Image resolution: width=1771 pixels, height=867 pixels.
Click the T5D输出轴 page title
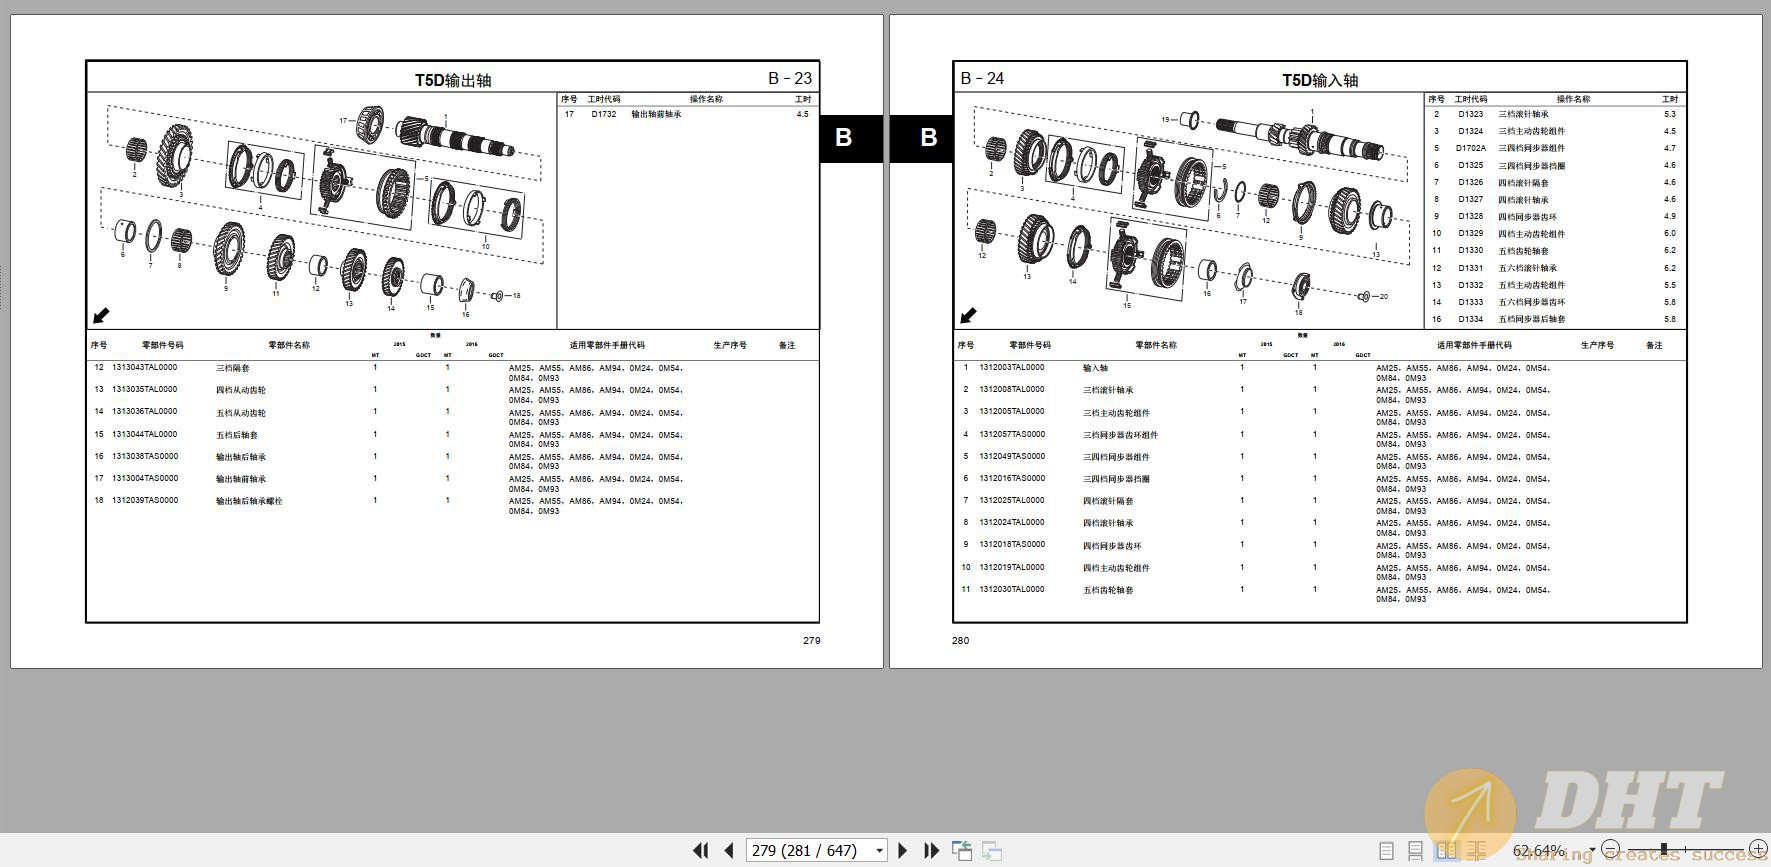453,80
